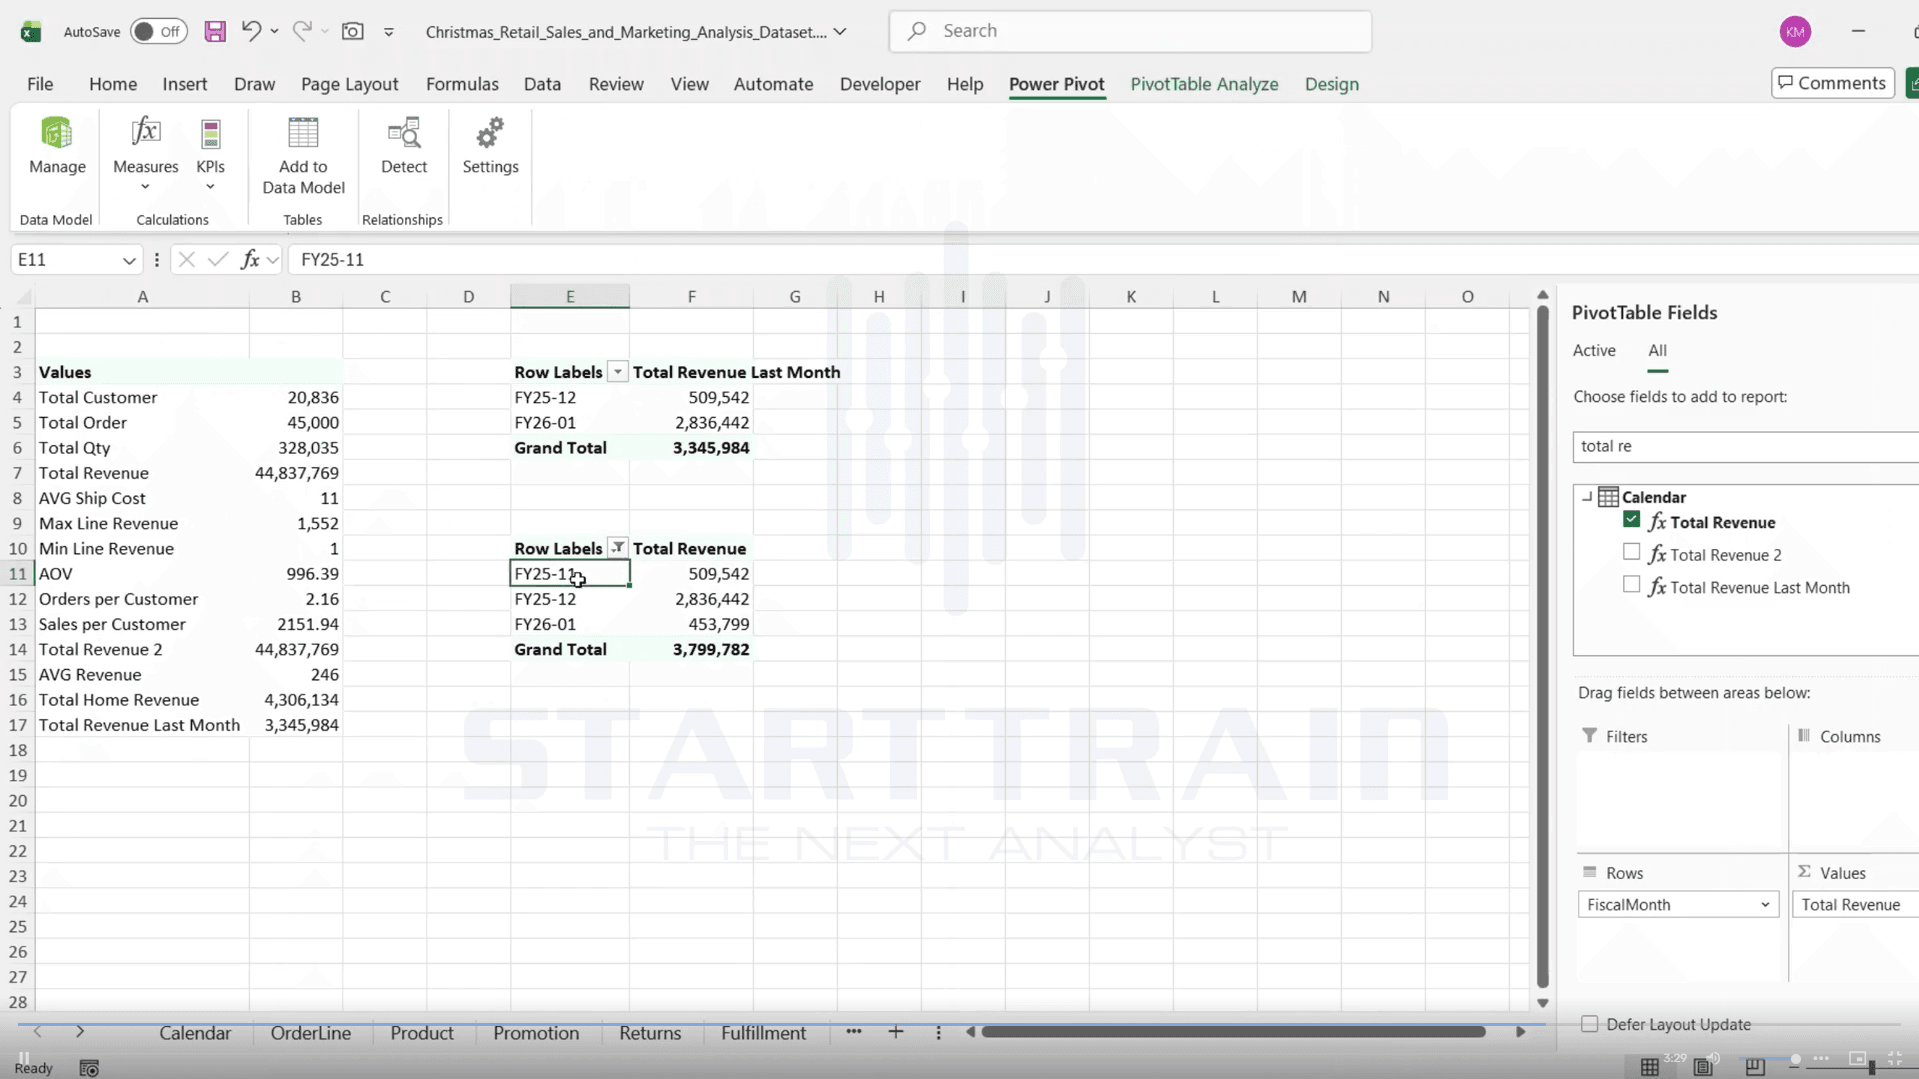The height and width of the screenshot is (1079, 1919).
Task: Open Customize Quick Access Toolbar dropdown
Action: click(389, 32)
